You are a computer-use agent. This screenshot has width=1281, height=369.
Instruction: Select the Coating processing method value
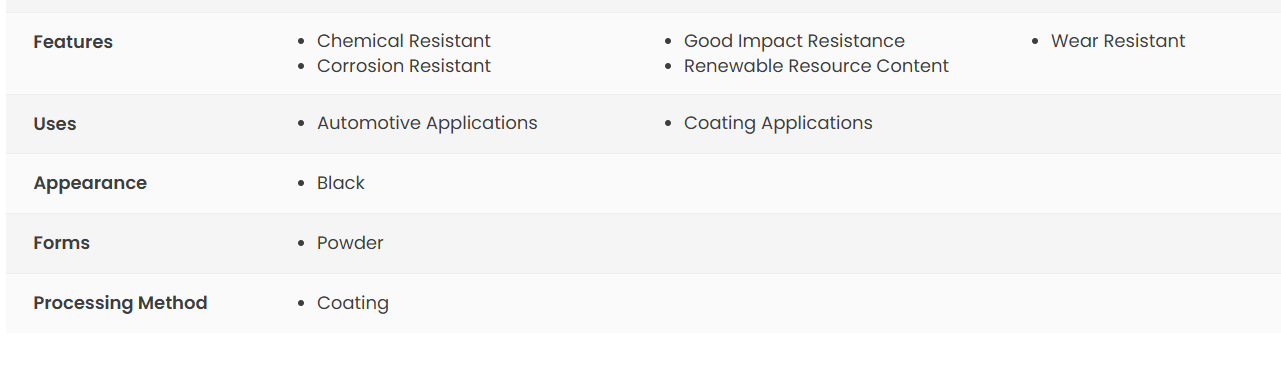353,303
